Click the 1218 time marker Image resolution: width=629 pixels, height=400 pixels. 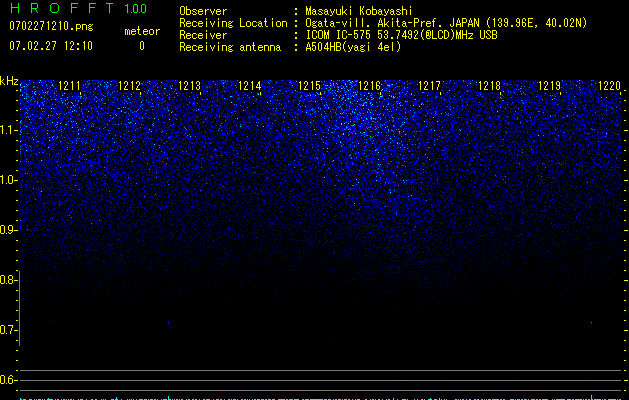[489, 86]
